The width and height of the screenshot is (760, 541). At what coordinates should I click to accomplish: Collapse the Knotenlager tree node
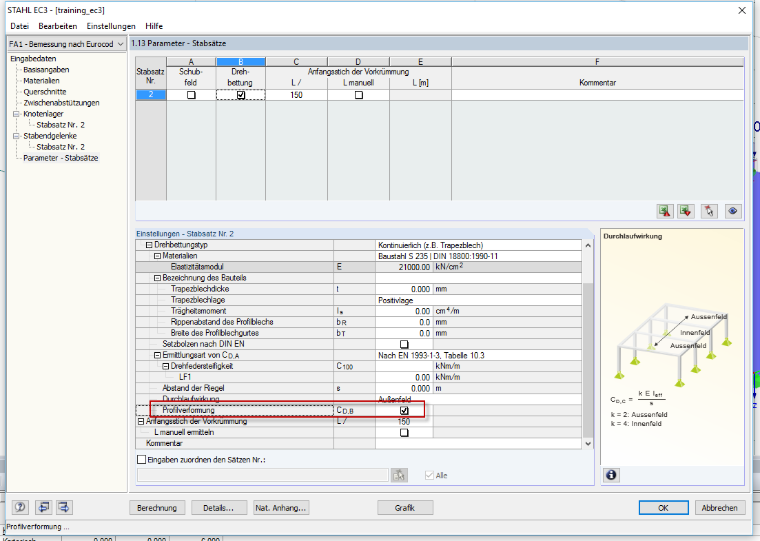click(x=16, y=114)
